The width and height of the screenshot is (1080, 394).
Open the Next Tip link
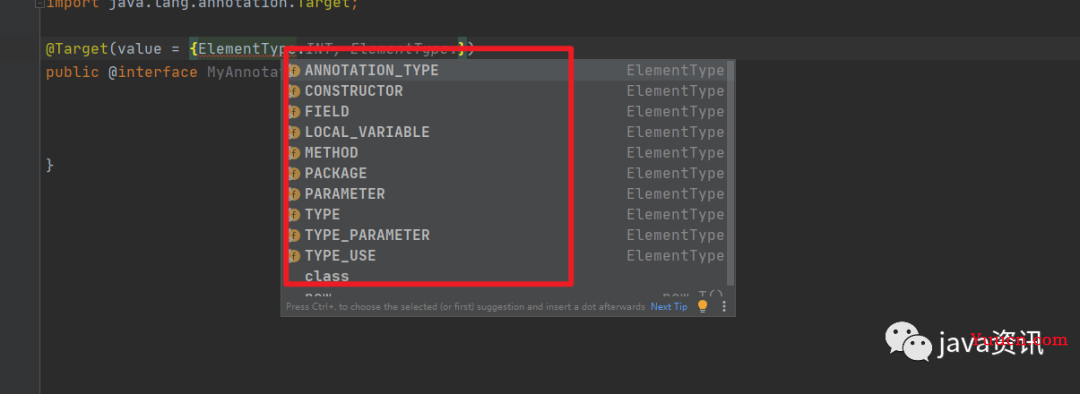[x=669, y=307]
